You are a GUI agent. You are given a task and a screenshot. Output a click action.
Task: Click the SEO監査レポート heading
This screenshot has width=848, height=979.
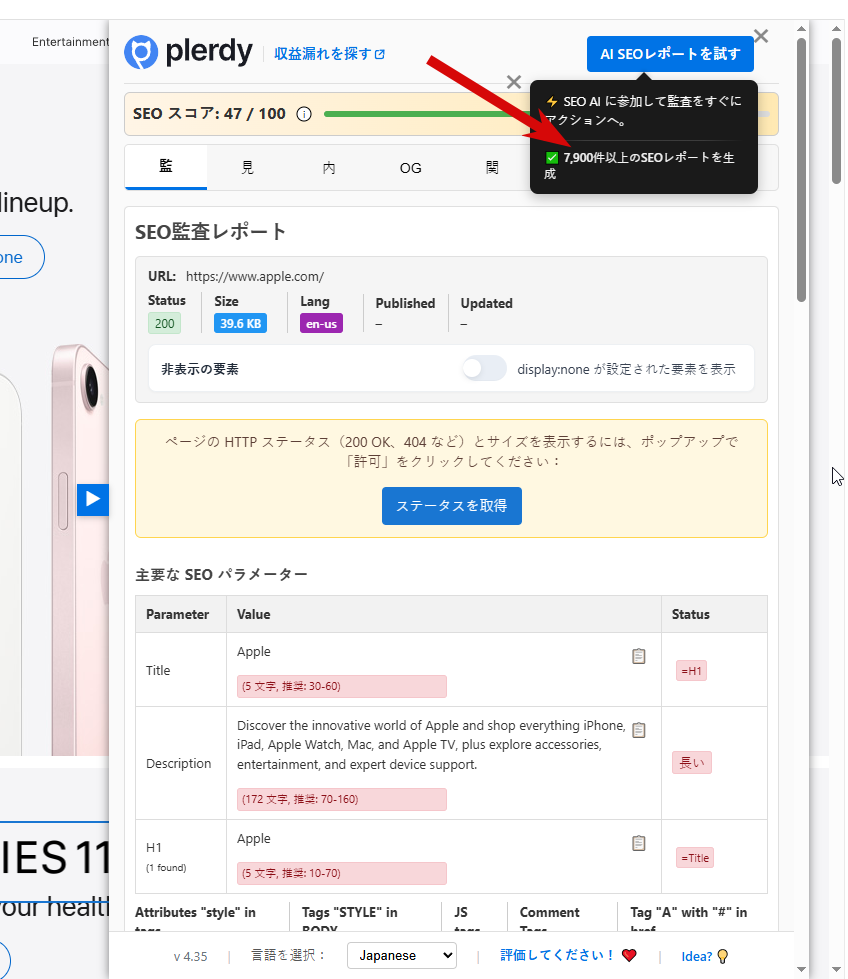[x=210, y=232]
